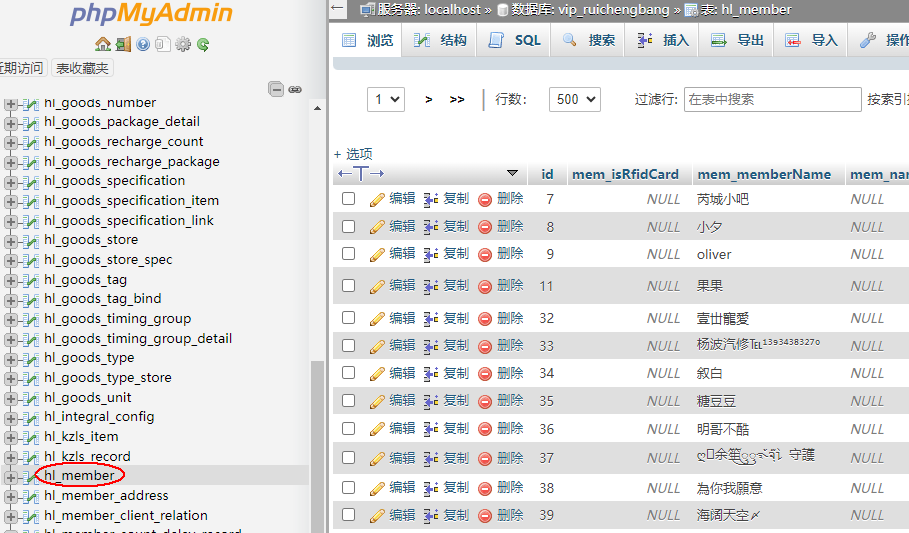The height and width of the screenshot is (533, 909).
Task: Tick the checkbox for row id 8
Action: [x=349, y=227]
